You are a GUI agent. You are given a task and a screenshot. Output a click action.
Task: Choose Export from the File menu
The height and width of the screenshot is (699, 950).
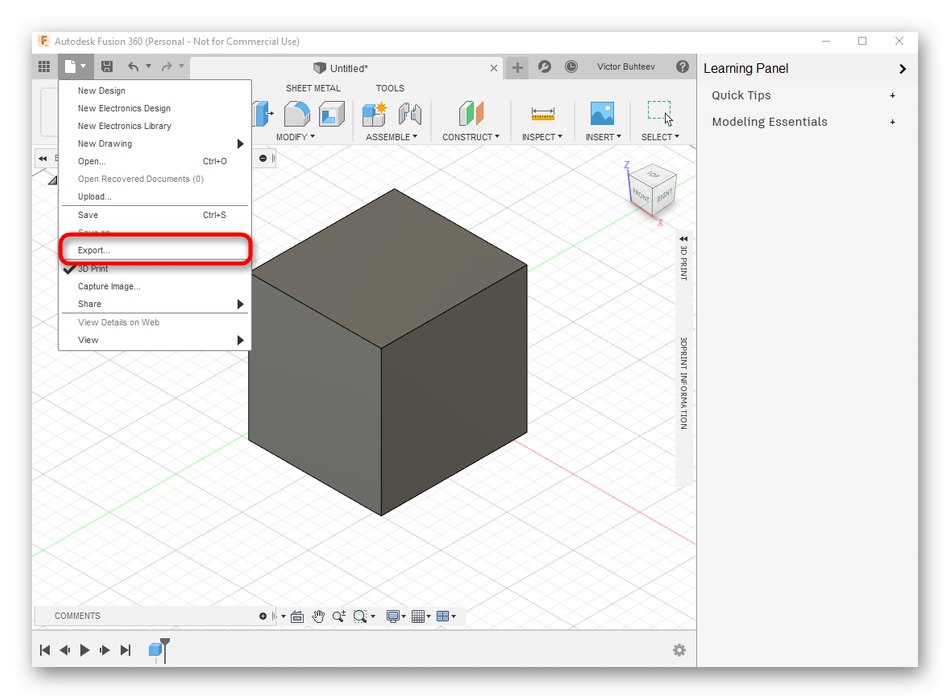[94, 250]
